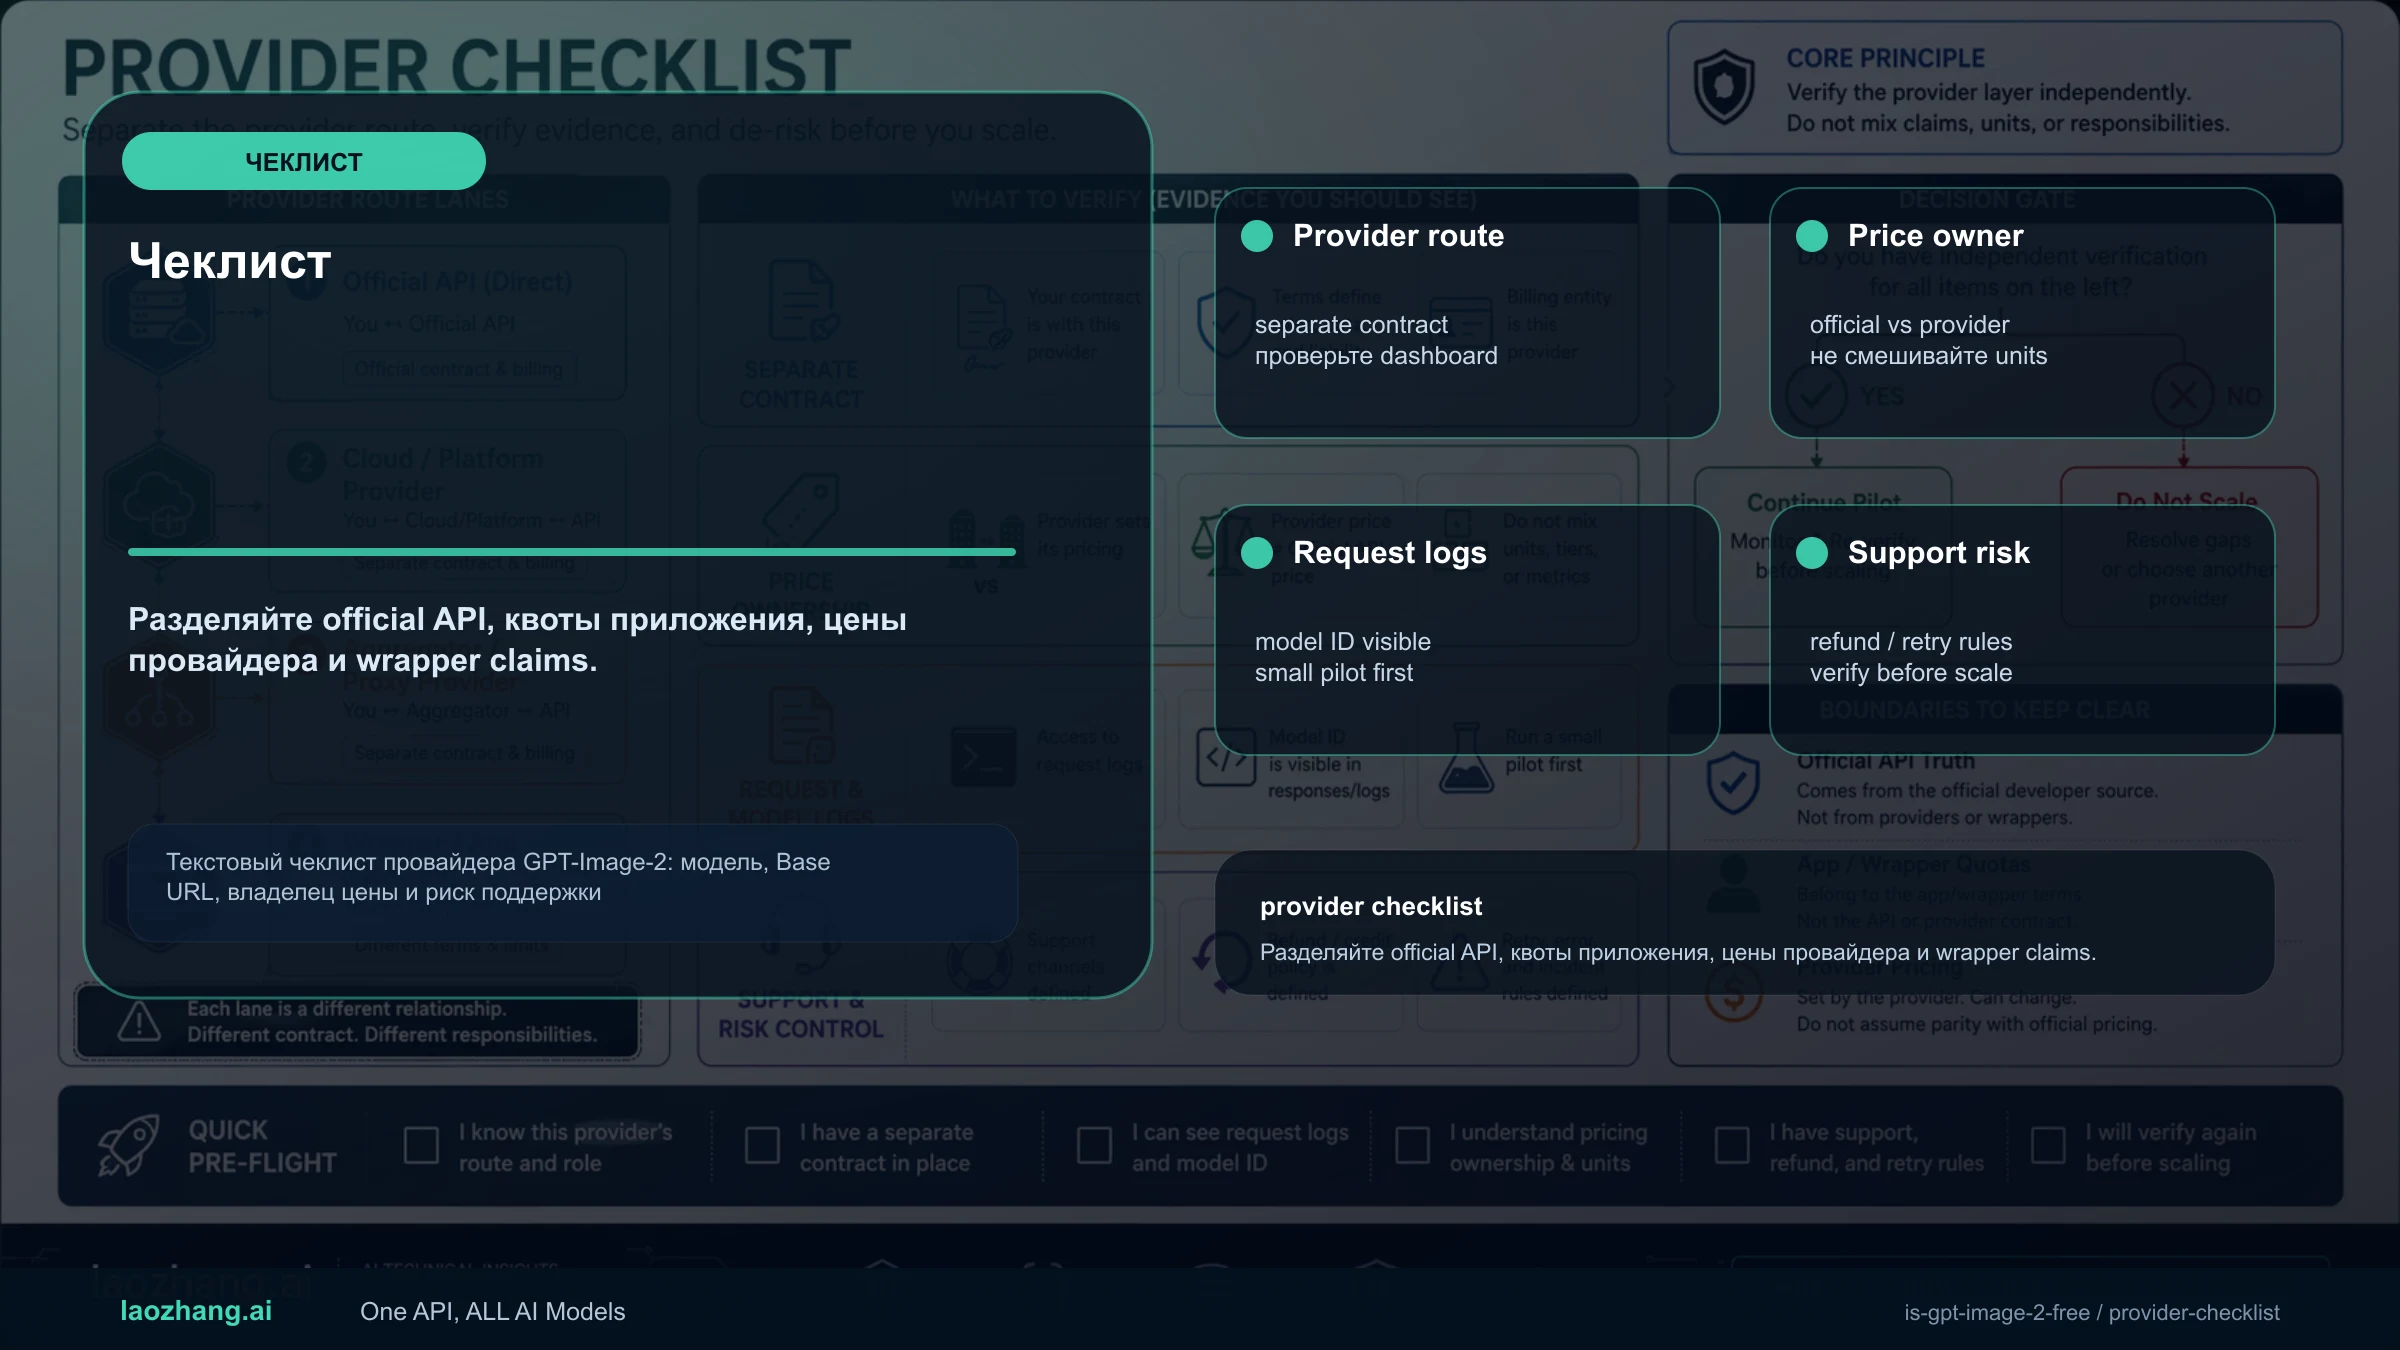Click the laozhang.ai footer link
Screen dimensions: 2400x1350
[196, 1311]
